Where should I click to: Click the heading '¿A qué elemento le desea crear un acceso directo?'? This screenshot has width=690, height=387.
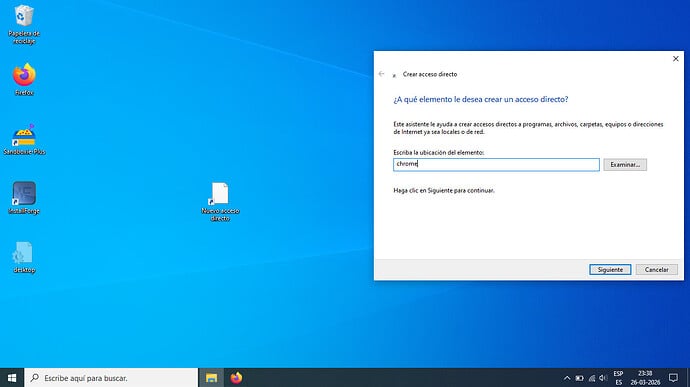tap(481, 100)
